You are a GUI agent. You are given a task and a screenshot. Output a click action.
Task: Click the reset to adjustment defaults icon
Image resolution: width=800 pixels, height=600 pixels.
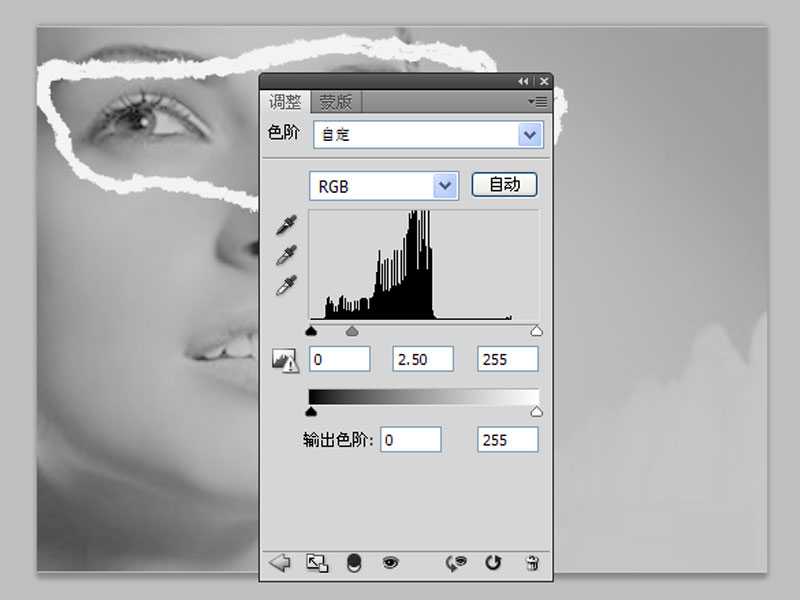492,562
